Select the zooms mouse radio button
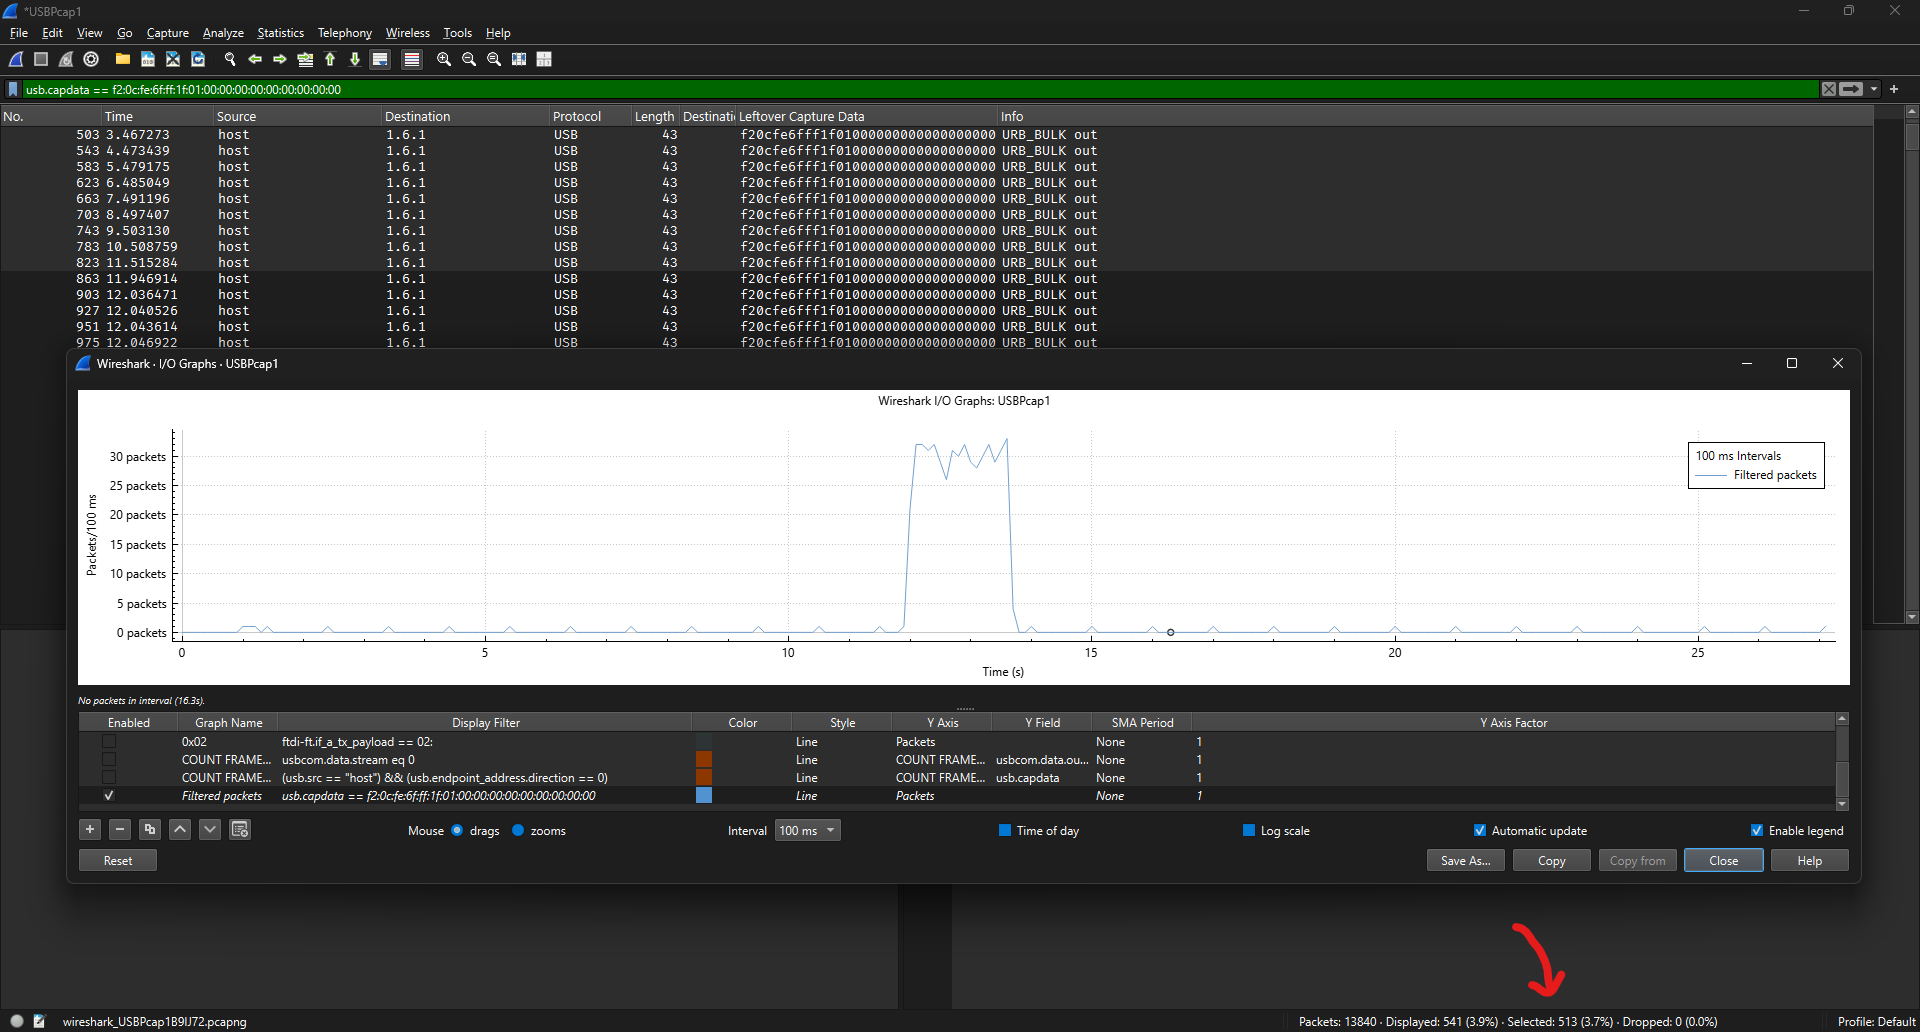 coord(517,830)
